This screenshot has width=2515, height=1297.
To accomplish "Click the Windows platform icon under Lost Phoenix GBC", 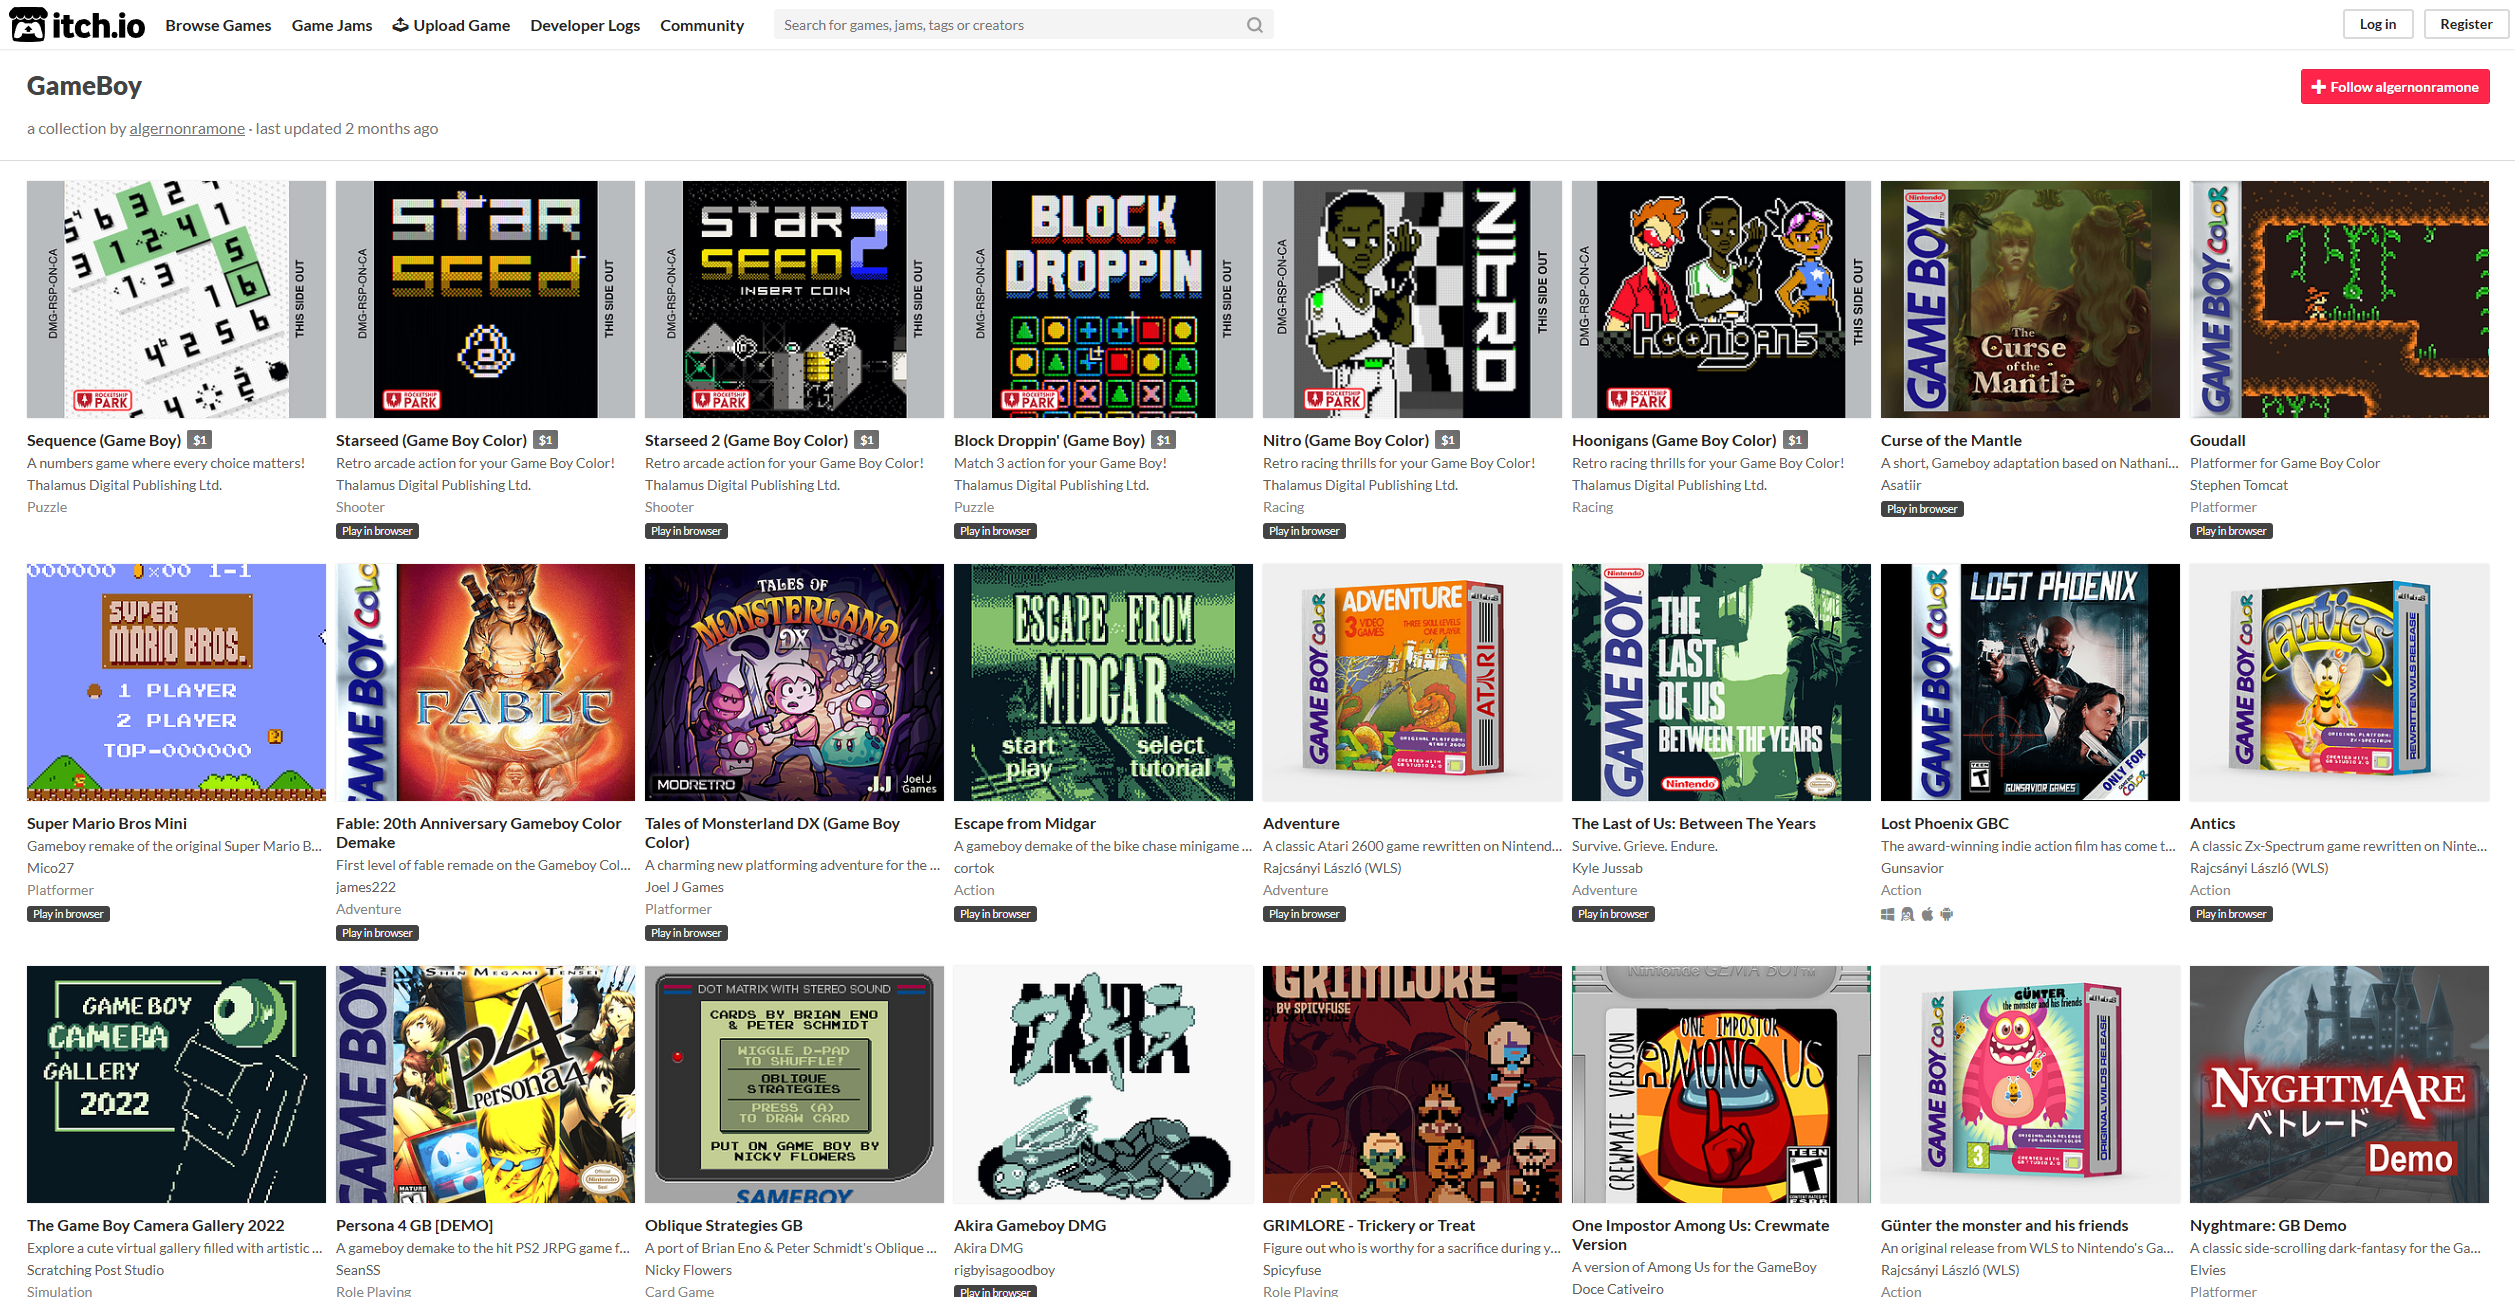I will pos(1888,914).
